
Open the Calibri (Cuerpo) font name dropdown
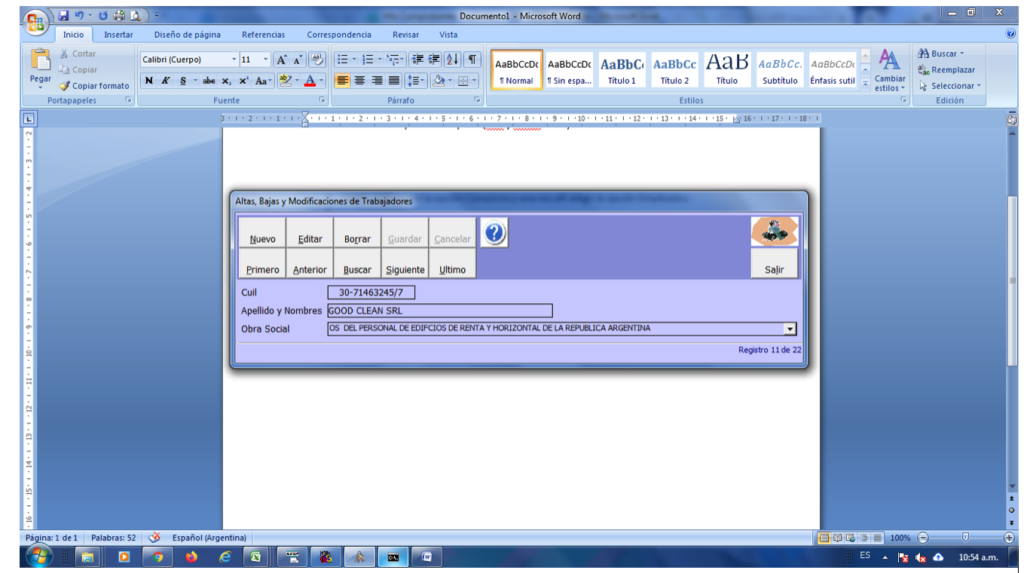234,60
